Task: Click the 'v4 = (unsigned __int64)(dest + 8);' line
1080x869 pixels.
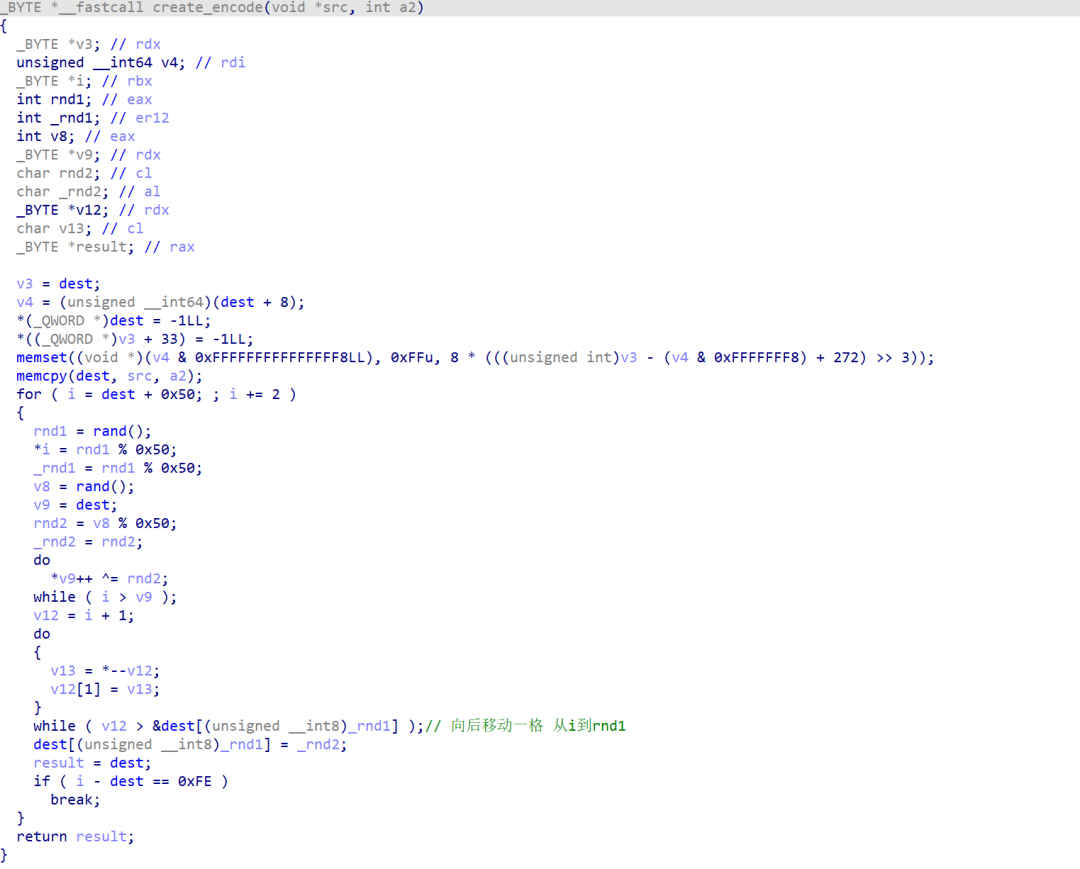Action: [160, 302]
